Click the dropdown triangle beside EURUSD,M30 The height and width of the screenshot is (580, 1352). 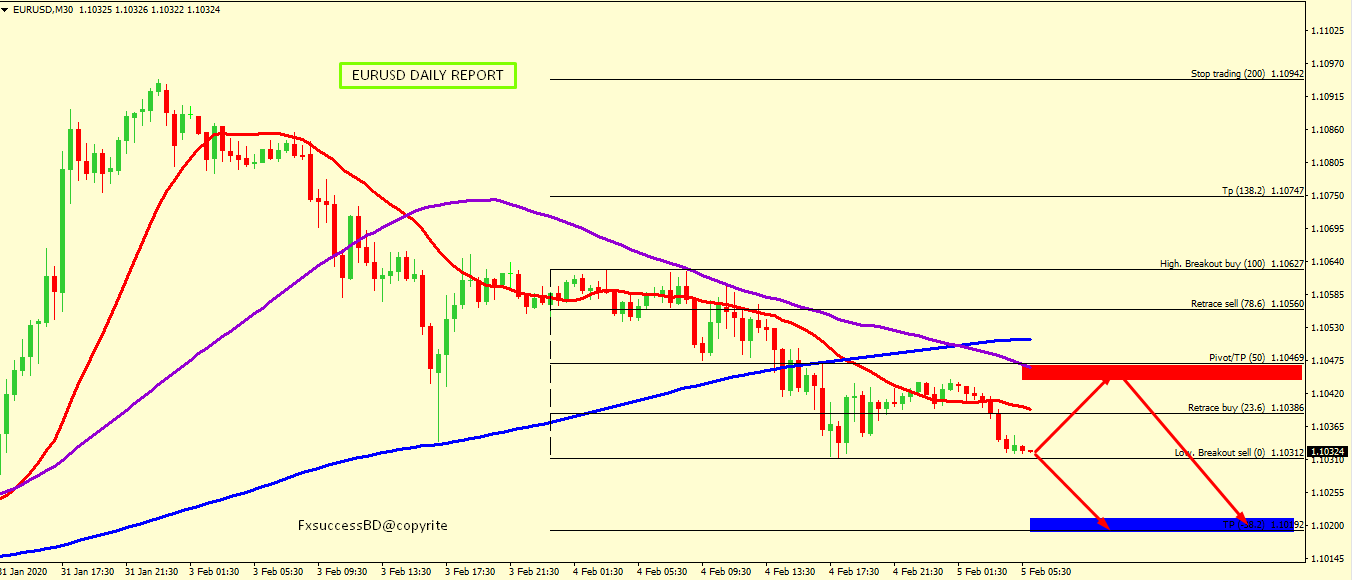tap(6, 9)
